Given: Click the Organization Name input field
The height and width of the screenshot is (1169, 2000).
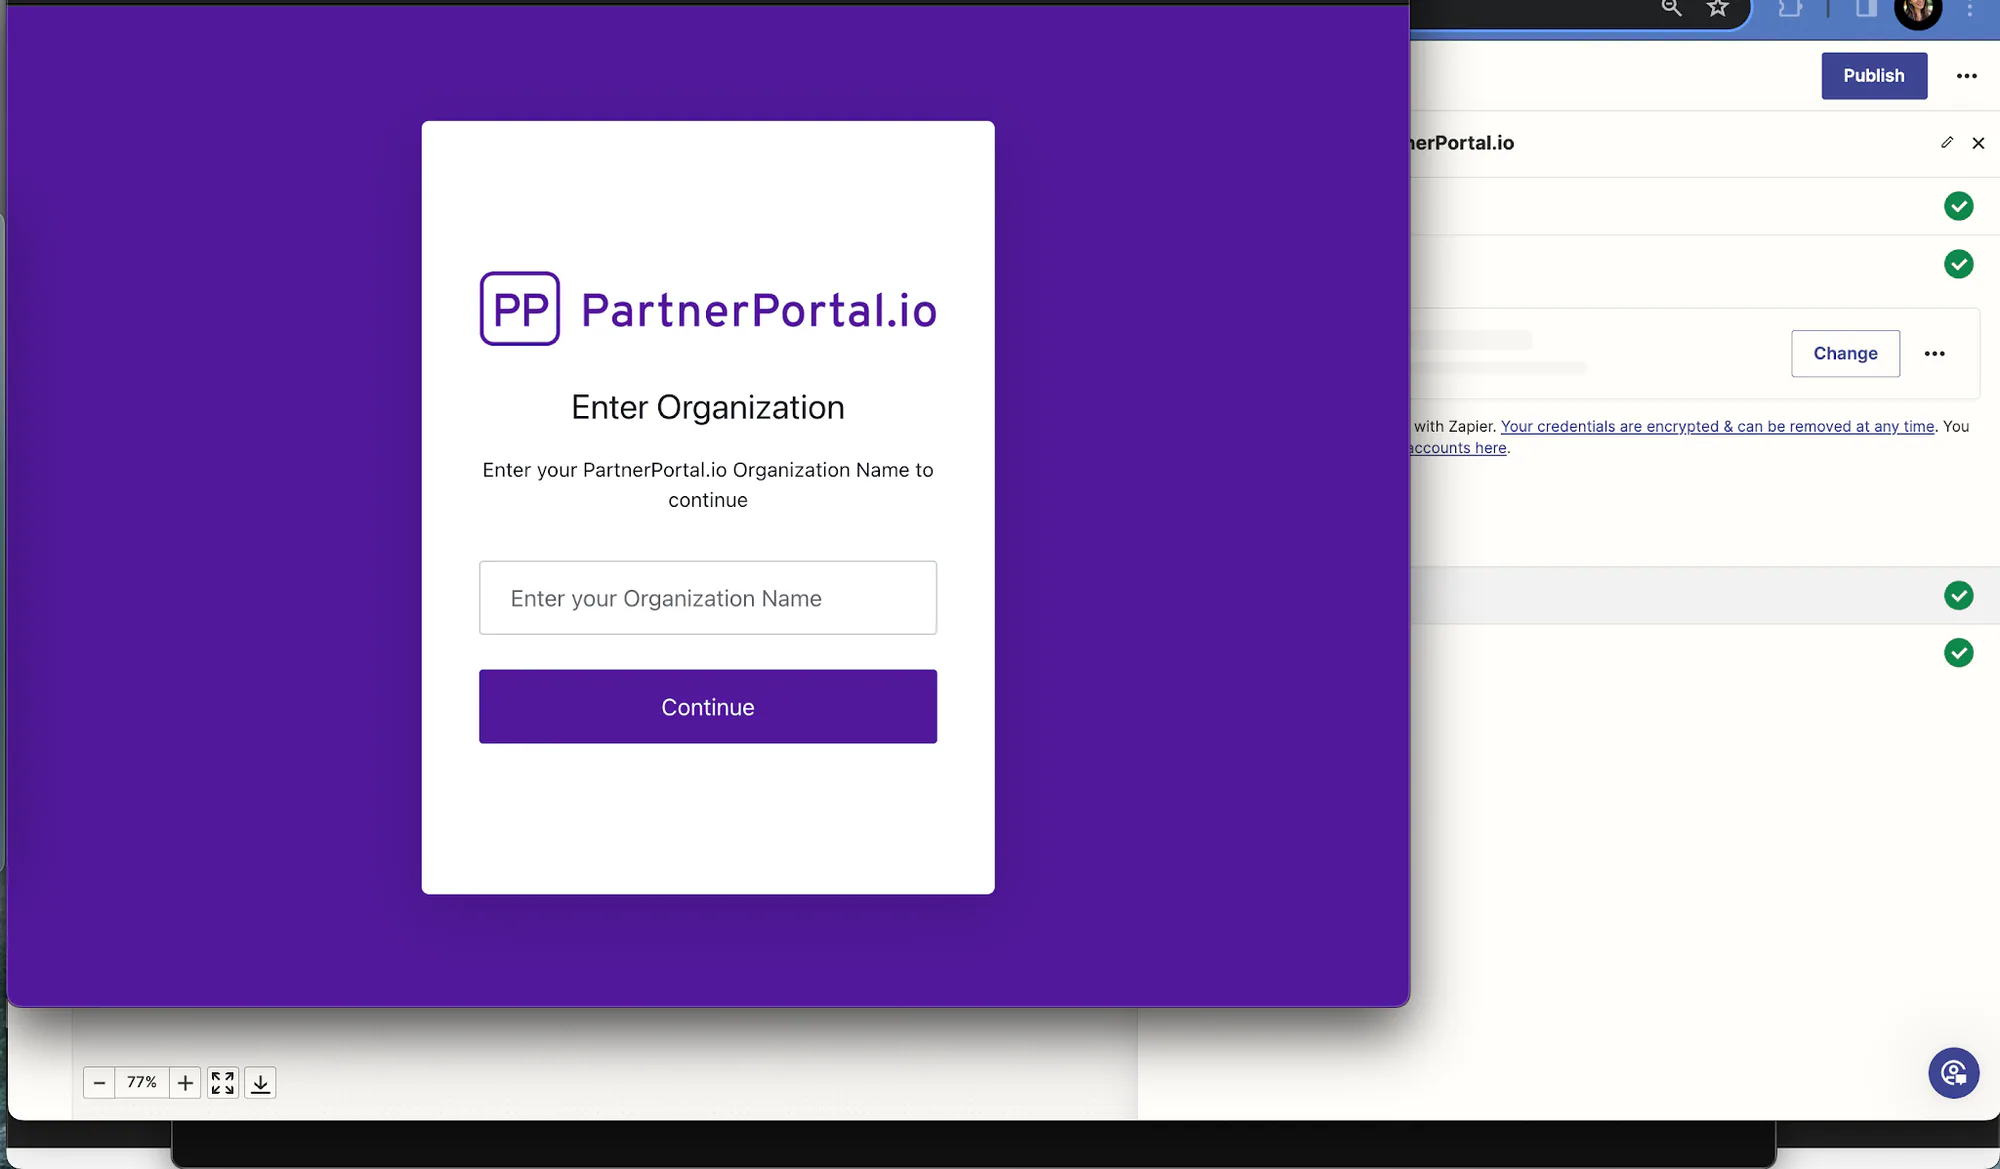Looking at the screenshot, I should point(708,598).
